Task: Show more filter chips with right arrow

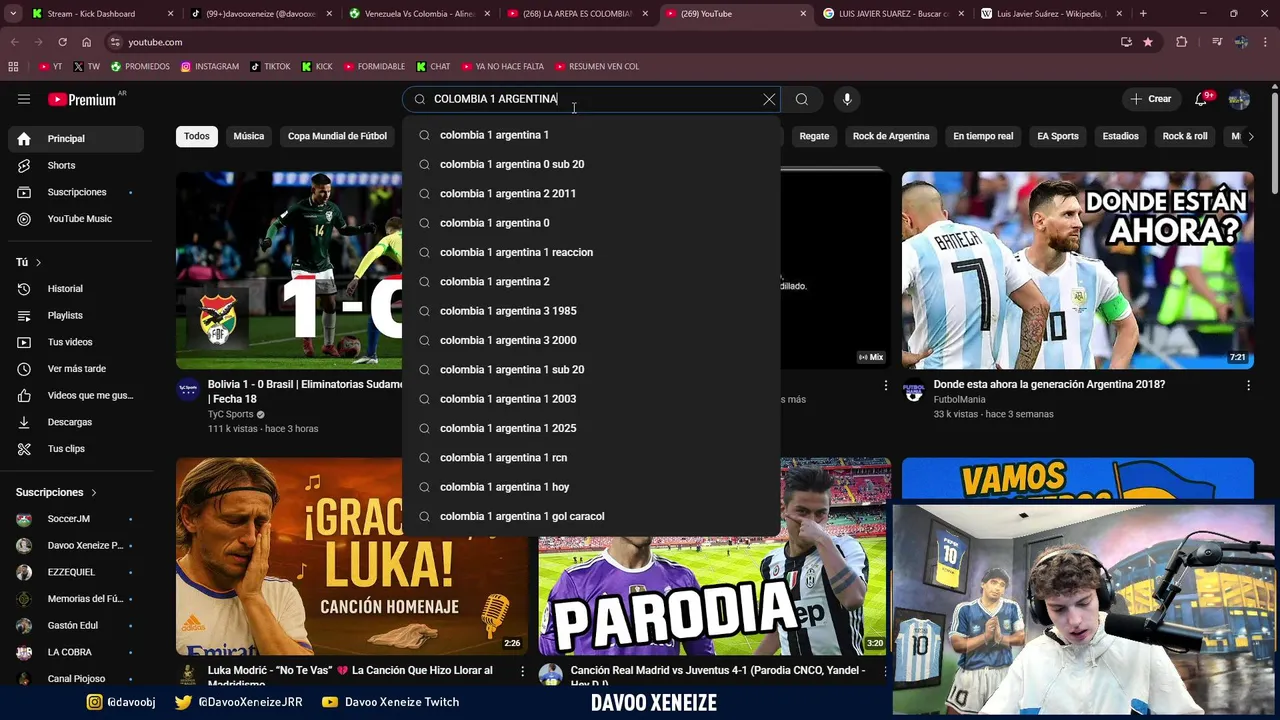Action: click(x=1250, y=136)
